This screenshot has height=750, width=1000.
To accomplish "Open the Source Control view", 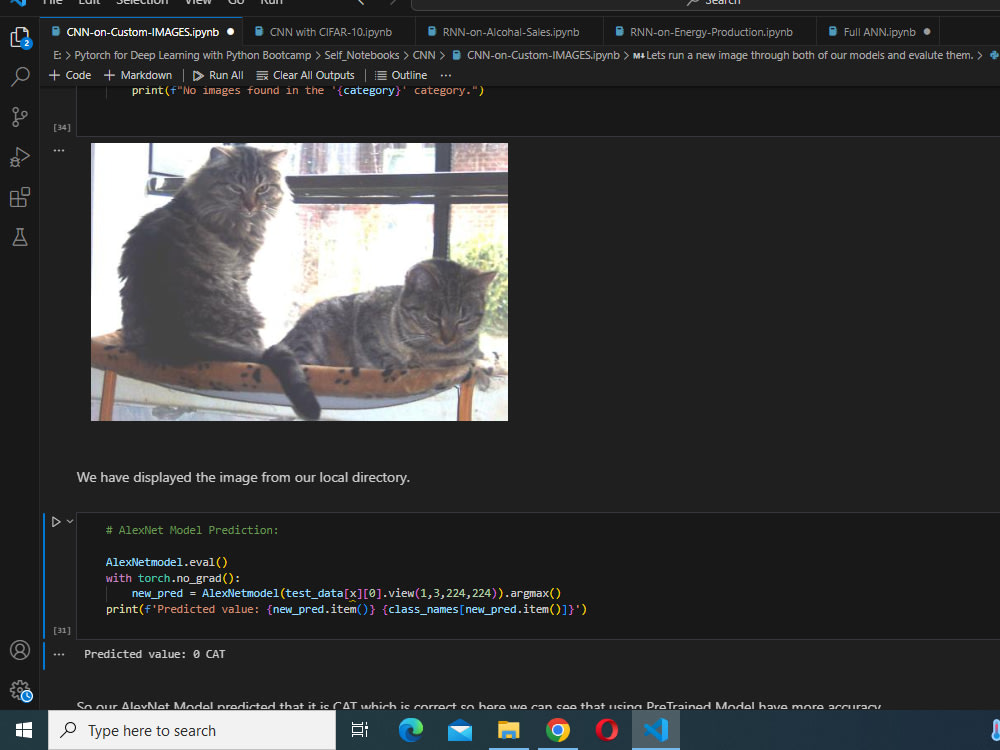I will 20,117.
